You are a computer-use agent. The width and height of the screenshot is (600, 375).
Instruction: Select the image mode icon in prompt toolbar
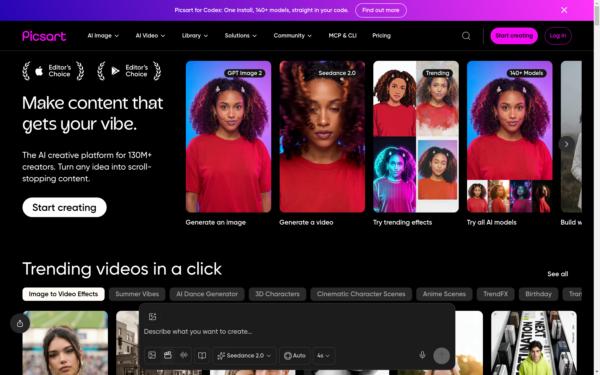tap(152, 355)
